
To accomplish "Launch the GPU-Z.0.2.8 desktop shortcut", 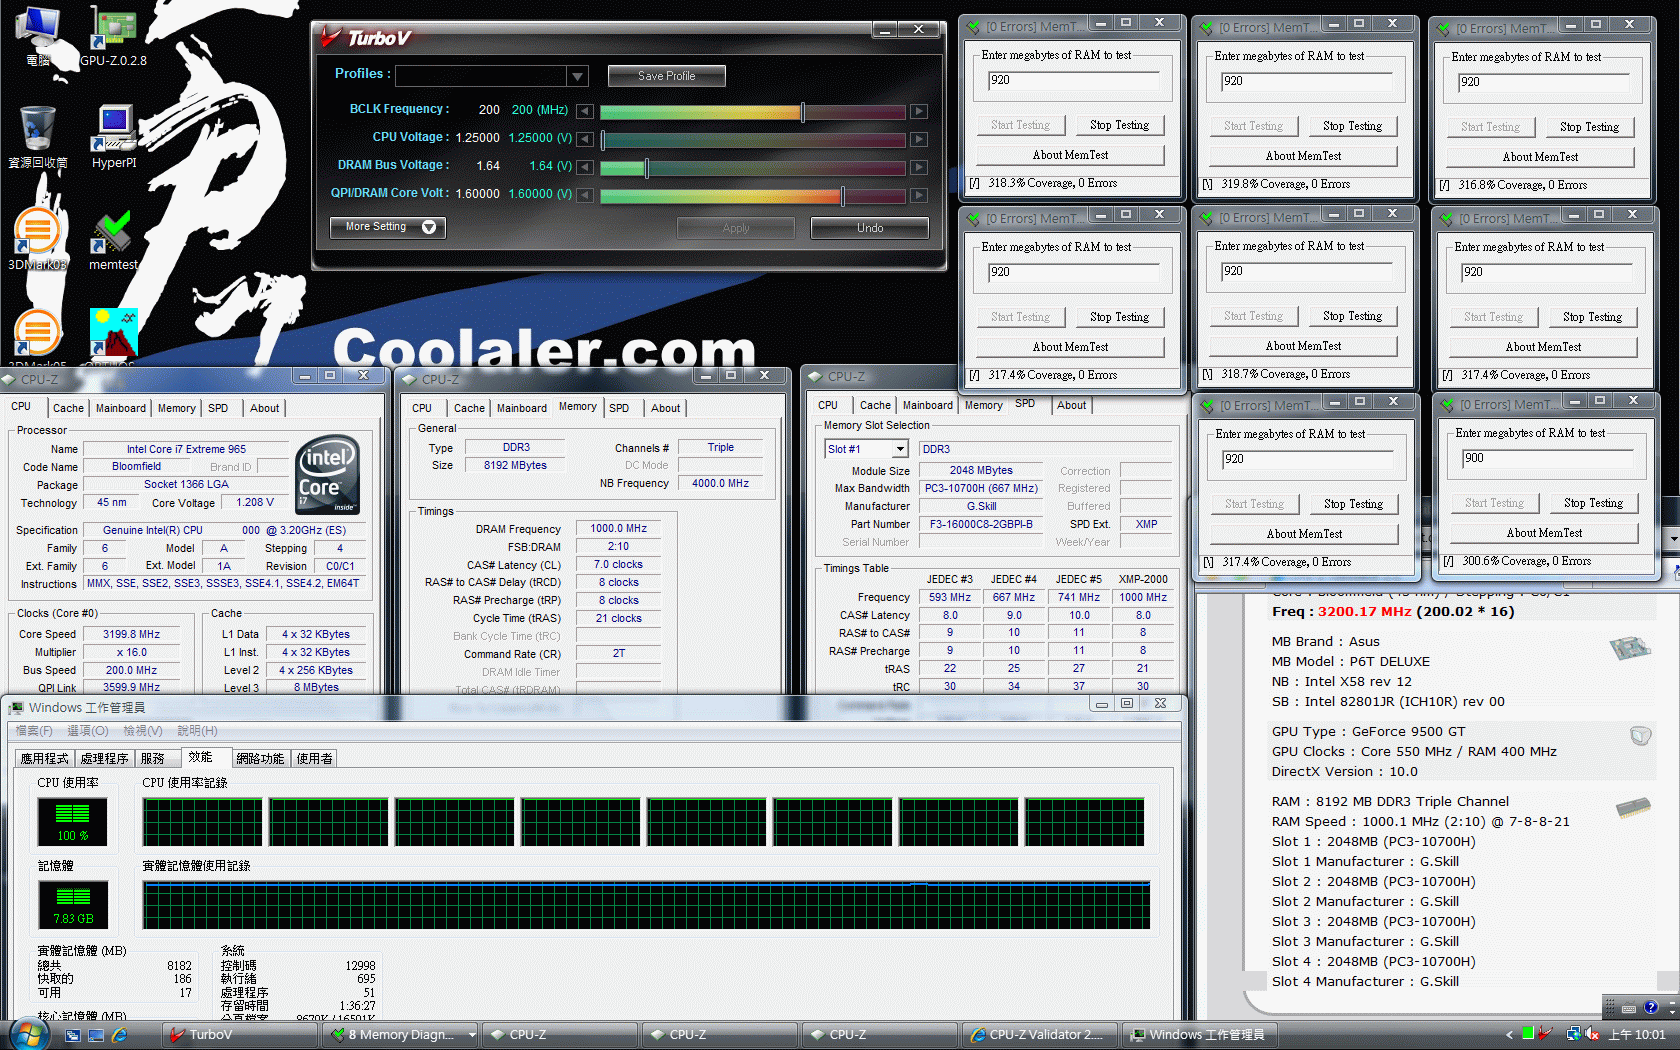I will coord(113,35).
